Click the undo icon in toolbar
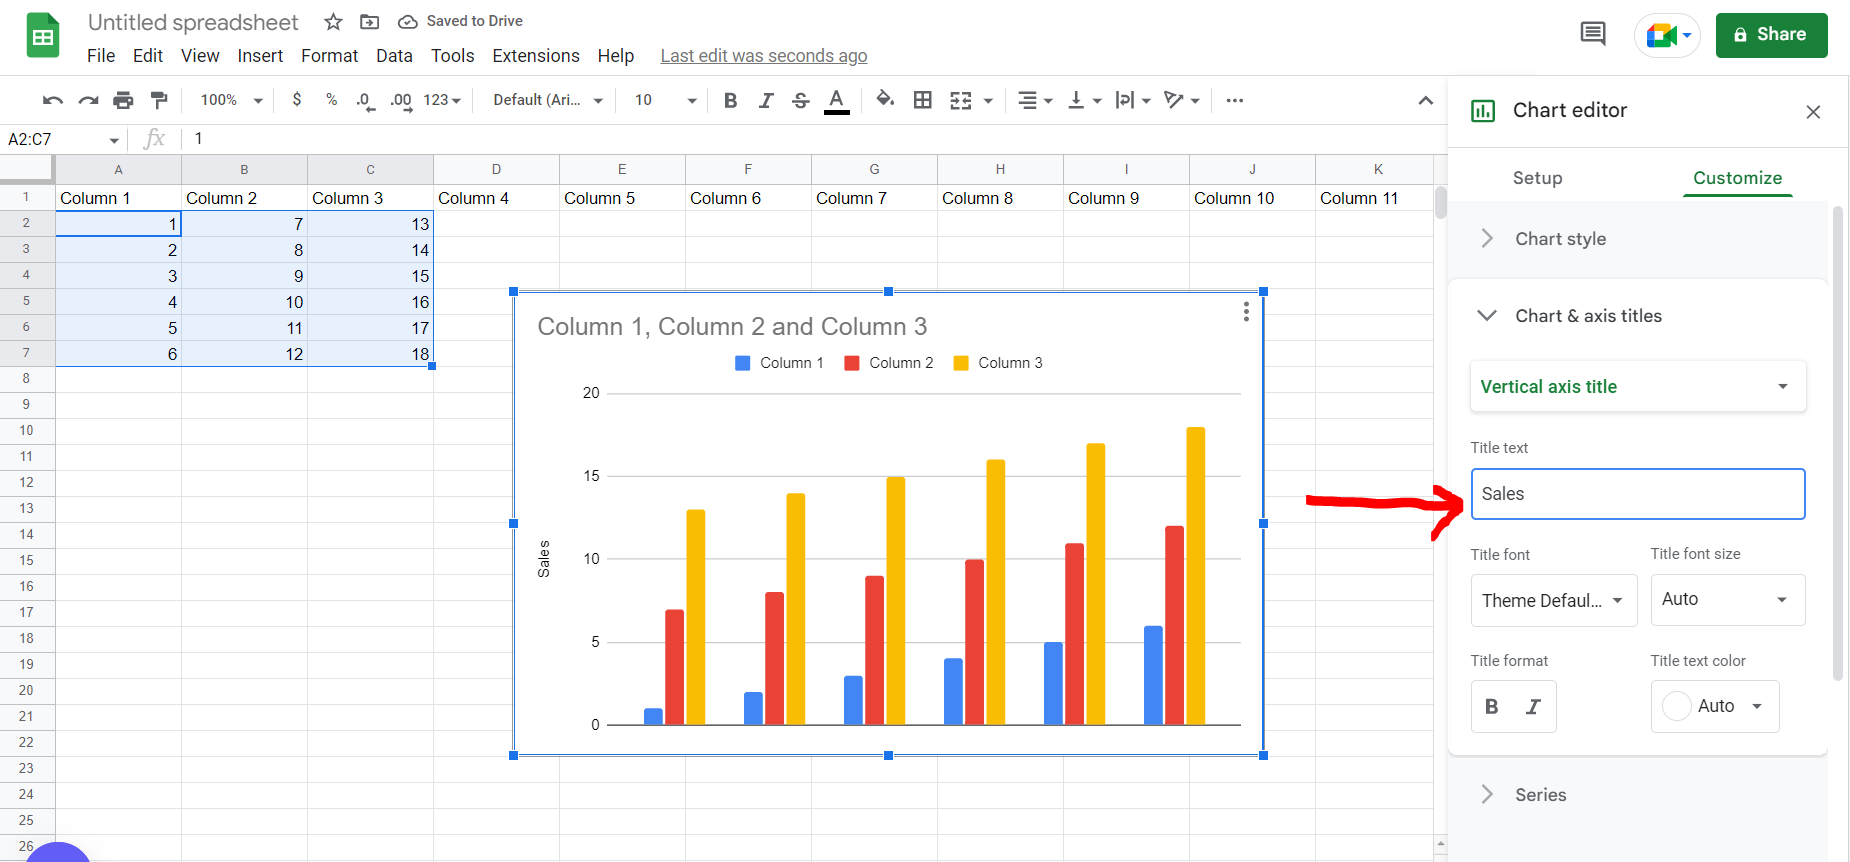 (53, 100)
